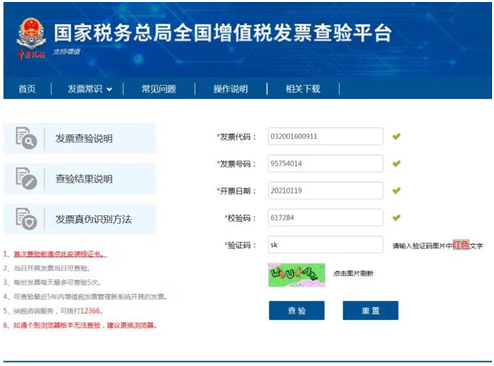This screenshot has height=366, width=494.
Task: Click the 点击图片刷新 hint text
Action: [x=353, y=273]
